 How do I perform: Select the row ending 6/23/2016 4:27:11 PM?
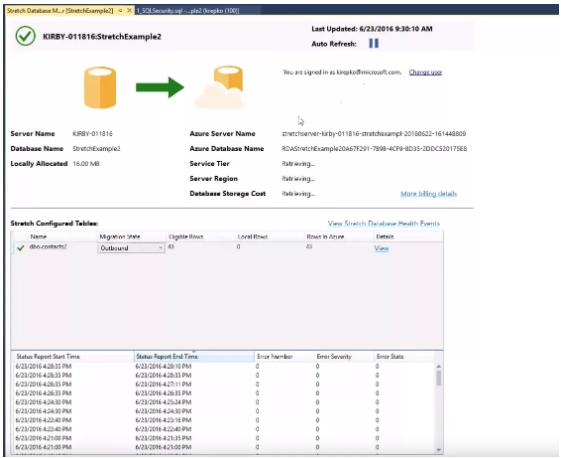[224, 384]
